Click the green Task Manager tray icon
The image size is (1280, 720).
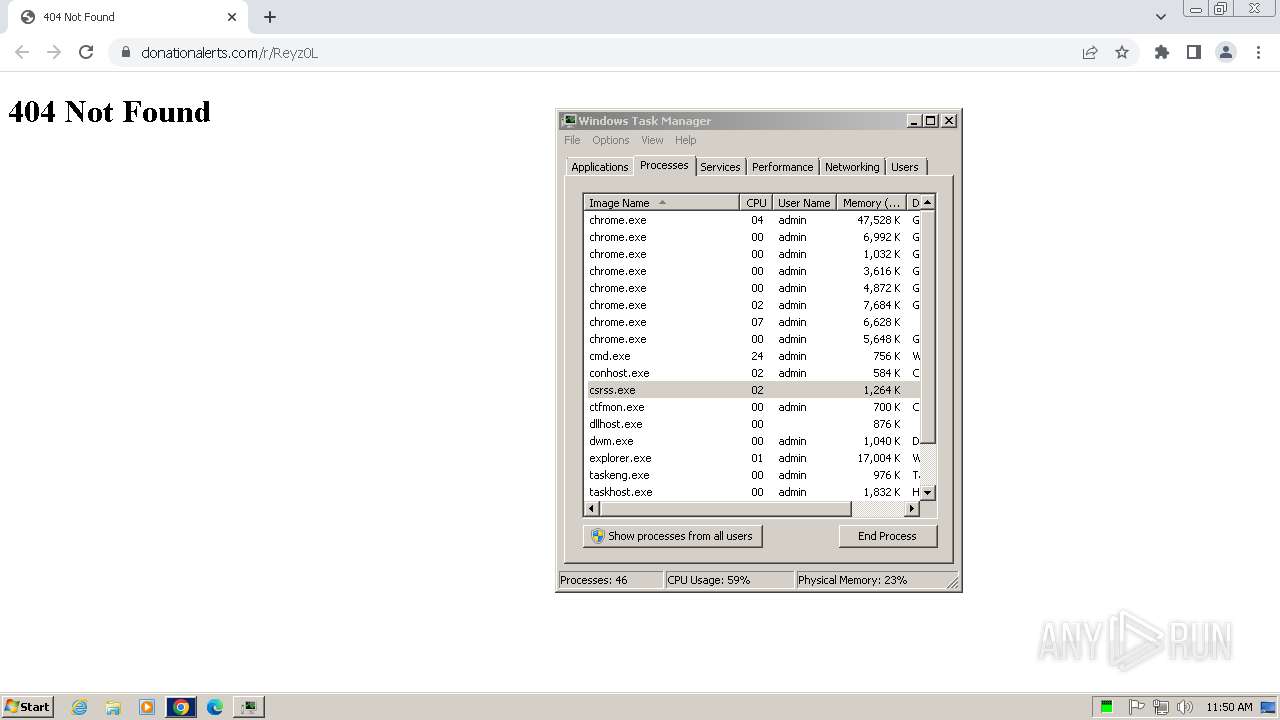click(1107, 707)
